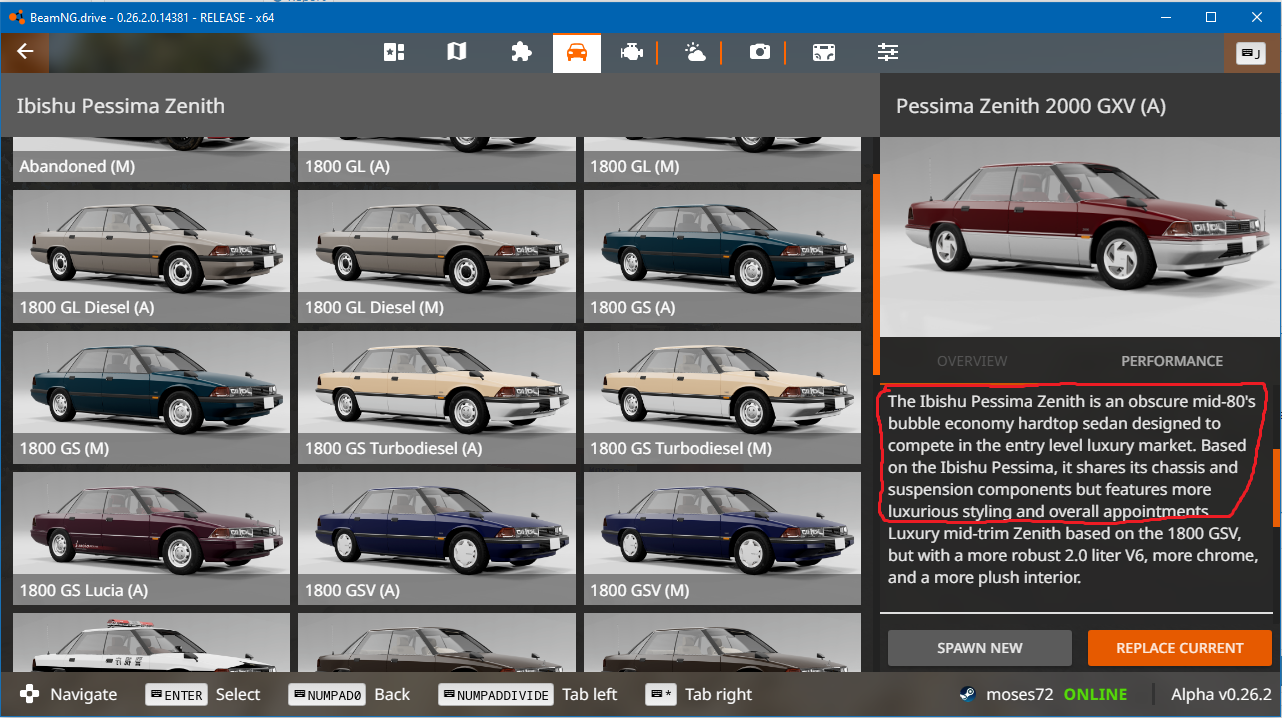Open the photo mode camera icon
The width and height of the screenshot is (1282, 718).
click(760, 52)
